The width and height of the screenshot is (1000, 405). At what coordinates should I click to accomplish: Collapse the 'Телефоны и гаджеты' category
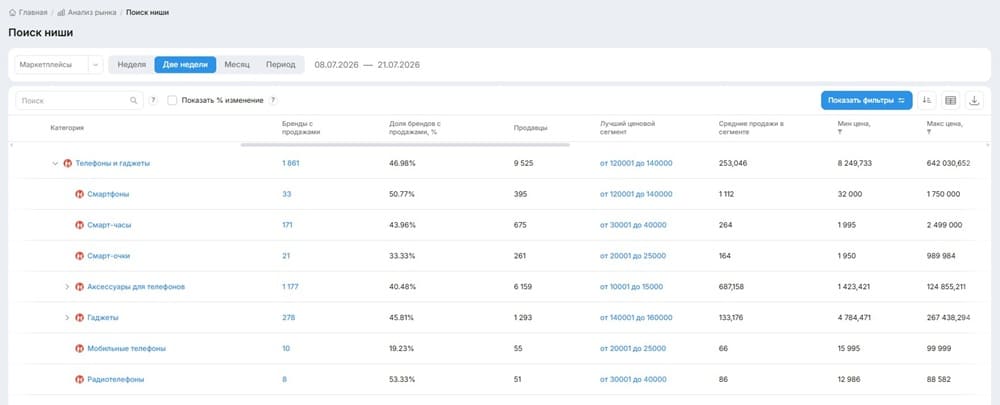click(x=55, y=163)
